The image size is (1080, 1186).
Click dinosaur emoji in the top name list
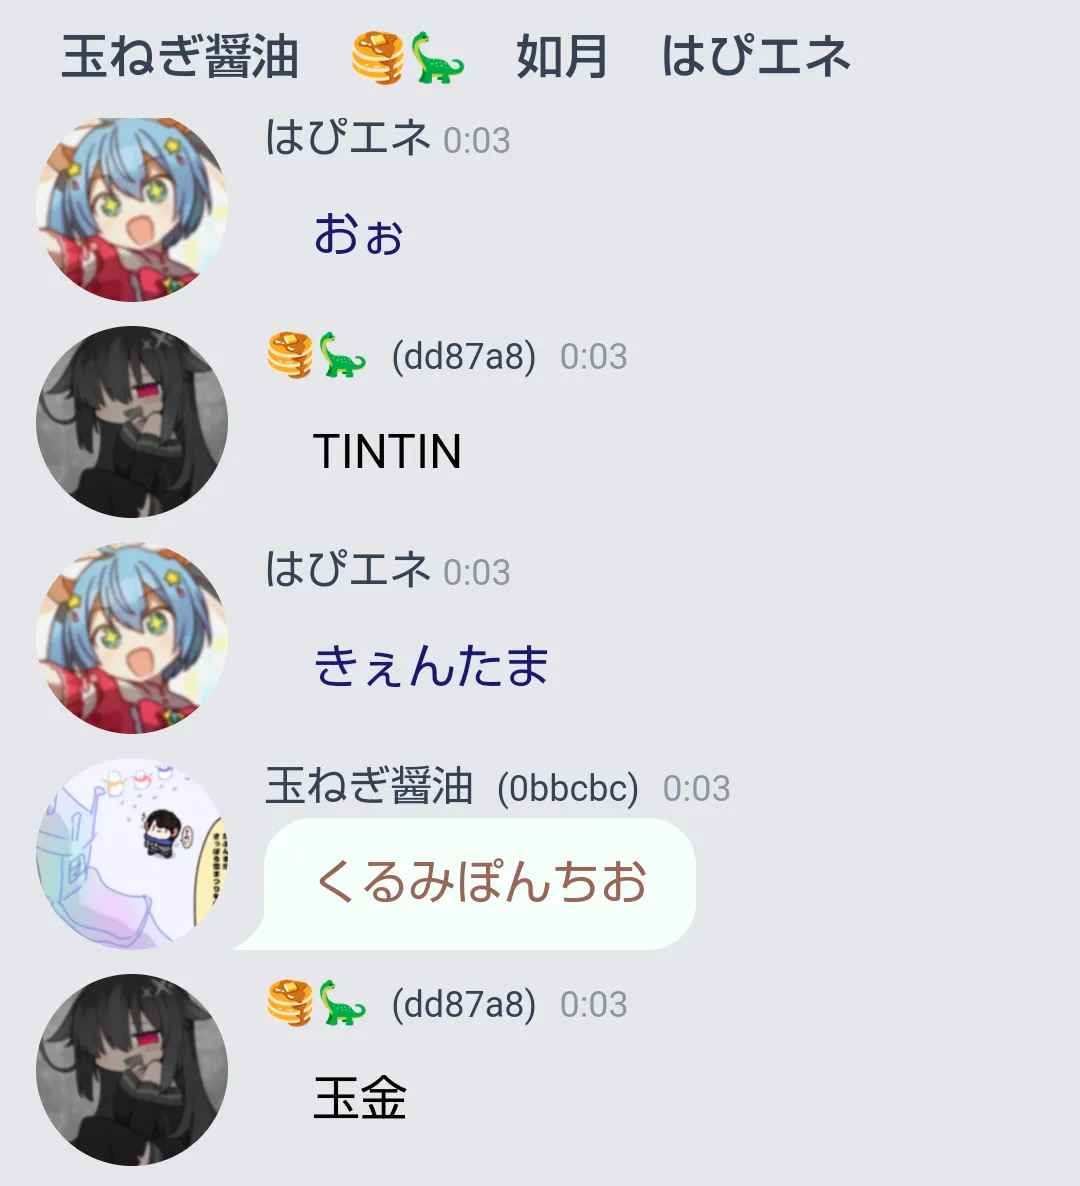(437, 57)
